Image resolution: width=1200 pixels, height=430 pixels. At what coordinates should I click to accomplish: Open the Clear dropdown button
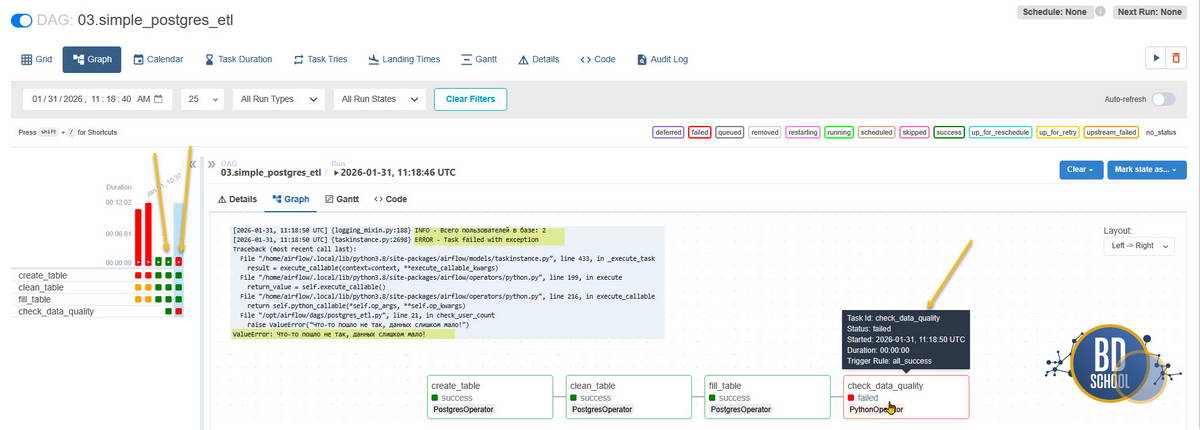(1080, 170)
